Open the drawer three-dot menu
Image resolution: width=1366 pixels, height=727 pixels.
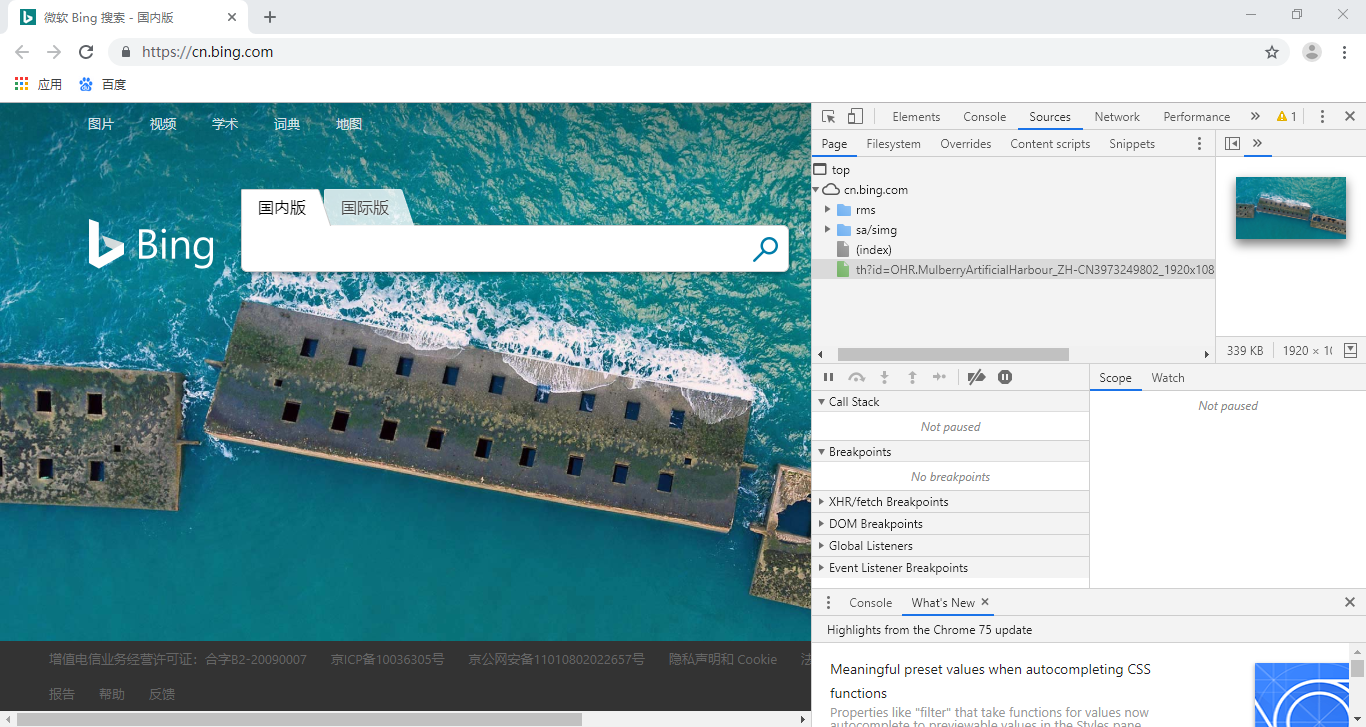point(828,603)
